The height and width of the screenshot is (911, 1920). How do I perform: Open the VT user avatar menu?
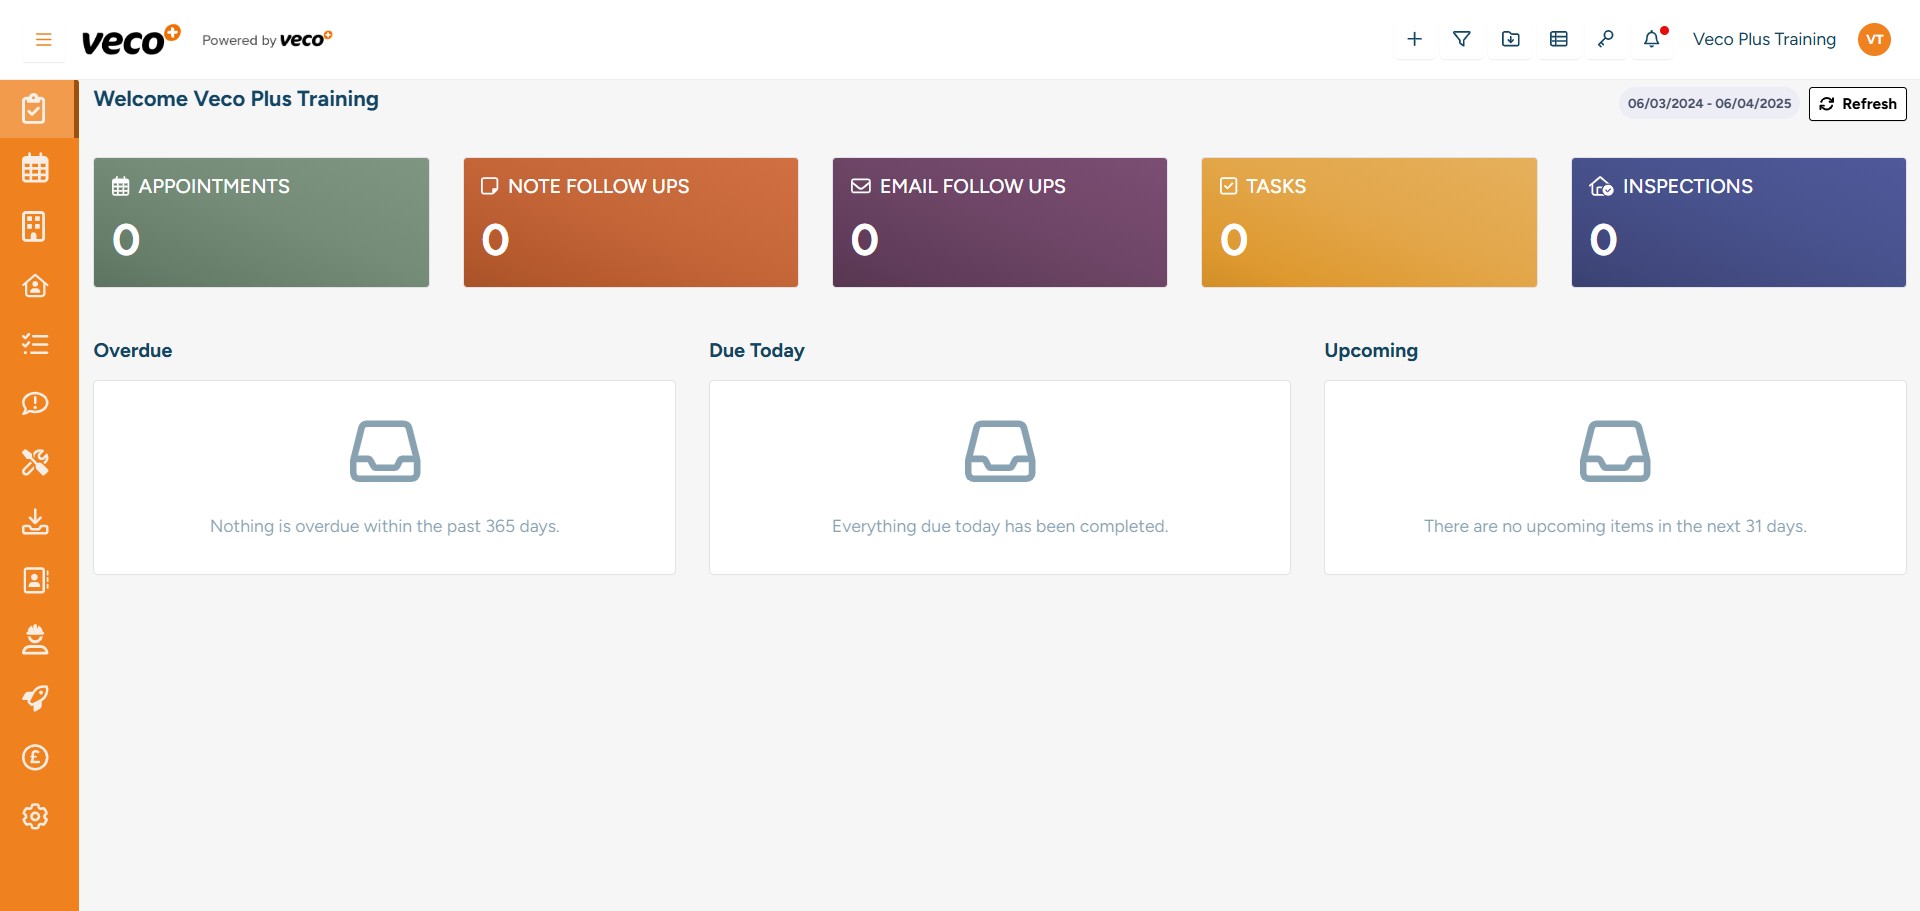(1874, 39)
